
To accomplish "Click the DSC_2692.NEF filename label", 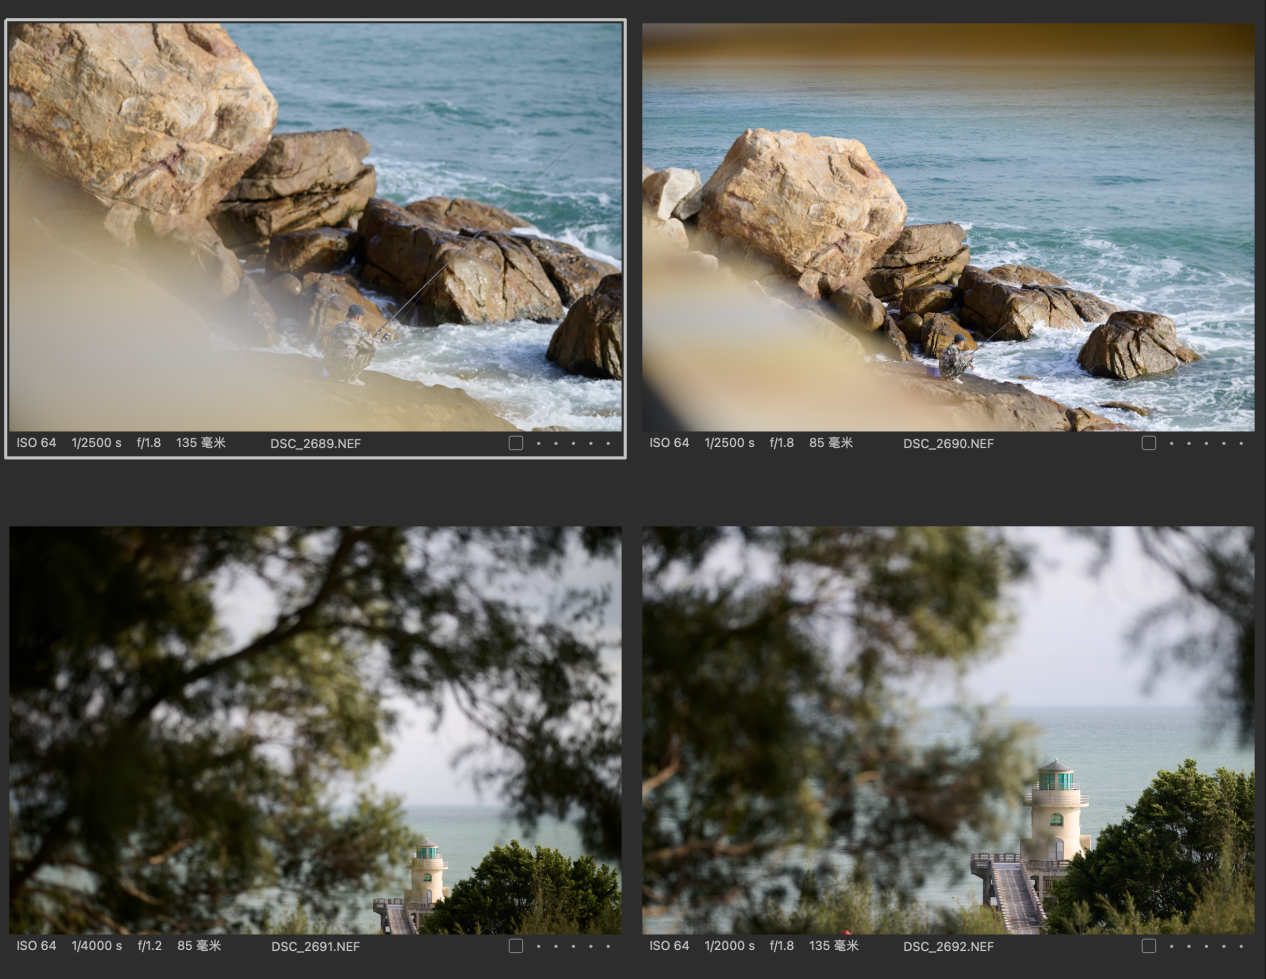I will pyautogui.click(x=948, y=946).
